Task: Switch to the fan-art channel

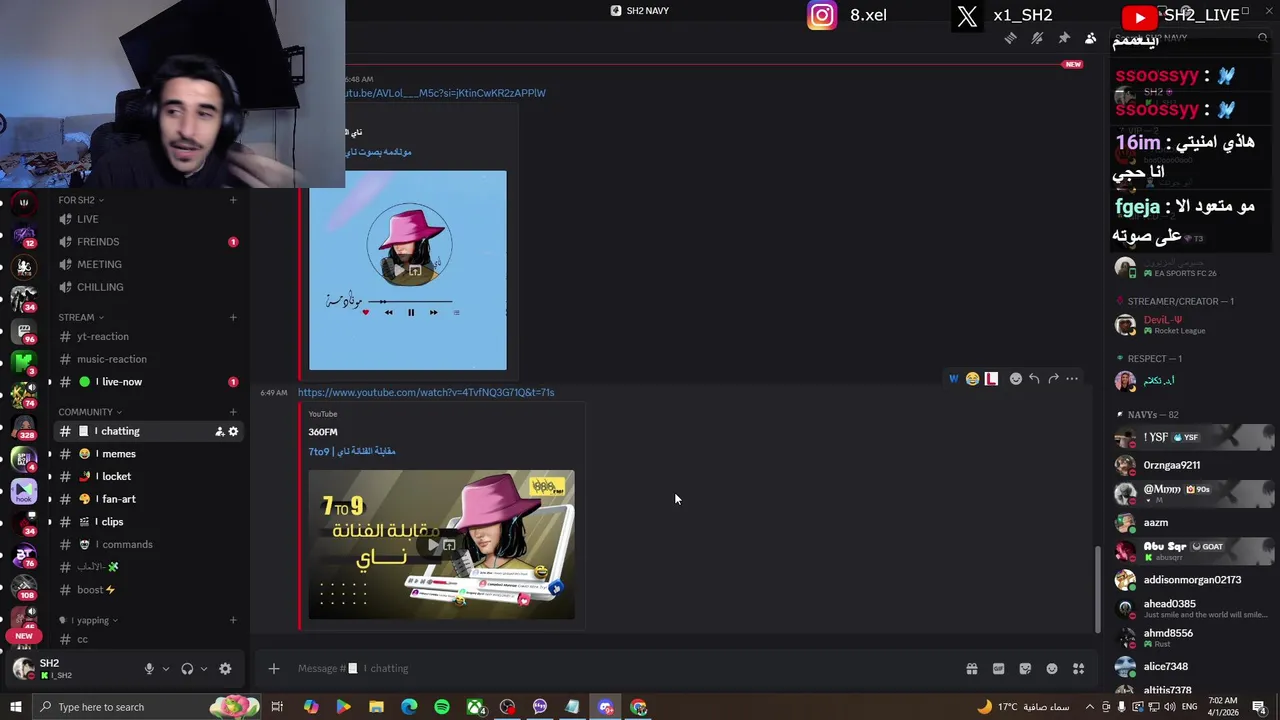Action: point(148,499)
